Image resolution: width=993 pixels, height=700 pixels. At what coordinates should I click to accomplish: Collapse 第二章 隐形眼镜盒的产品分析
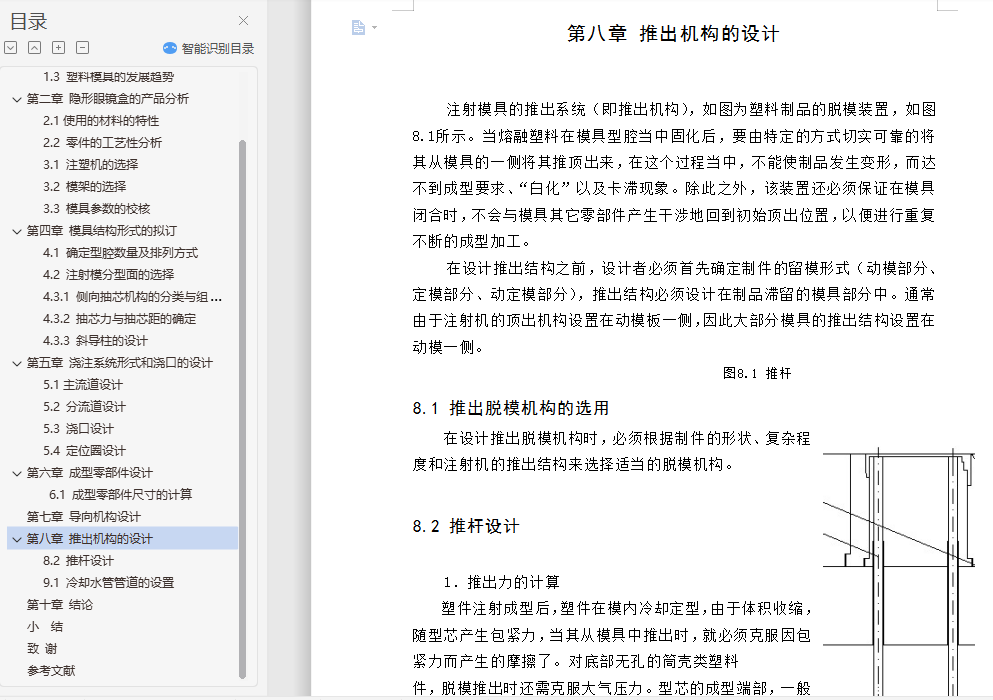(17, 99)
